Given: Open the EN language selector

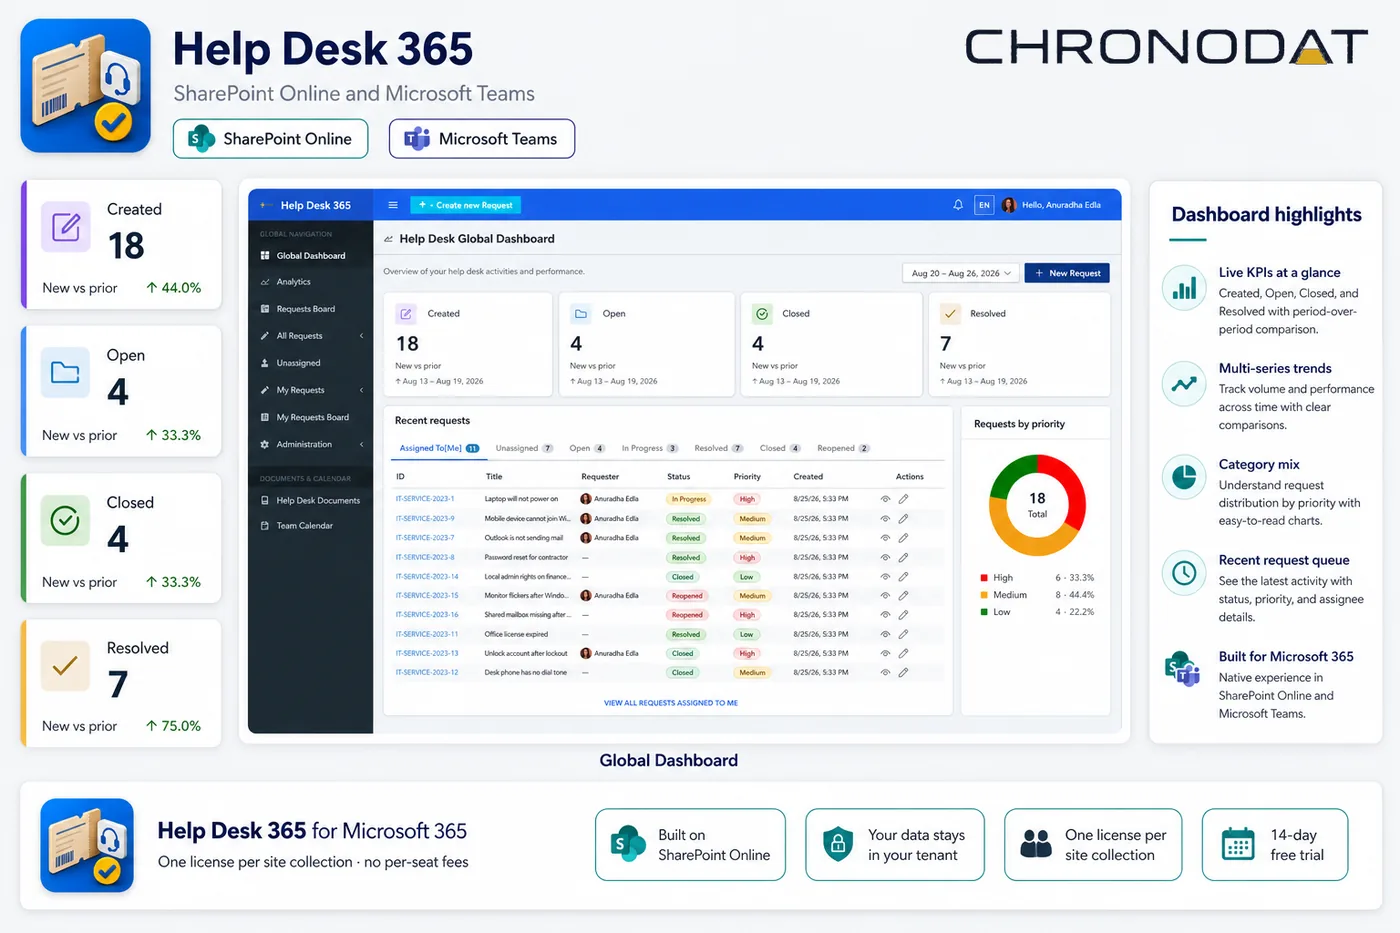Looking at the screenshot, I should (x=984, y=205).
